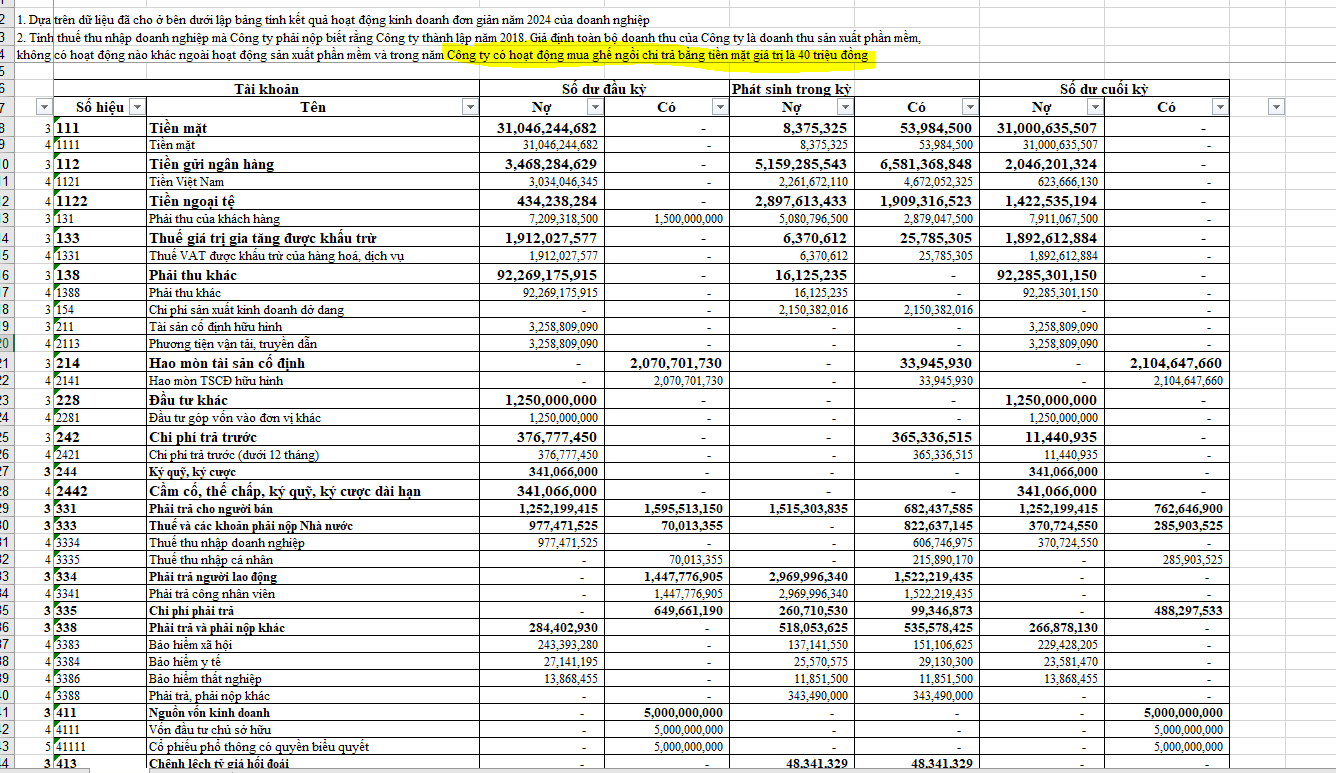Click the Nguồn vốn kinh doanh cell
Viewport: 1336px width, 773px height.
tap(208, 713)
